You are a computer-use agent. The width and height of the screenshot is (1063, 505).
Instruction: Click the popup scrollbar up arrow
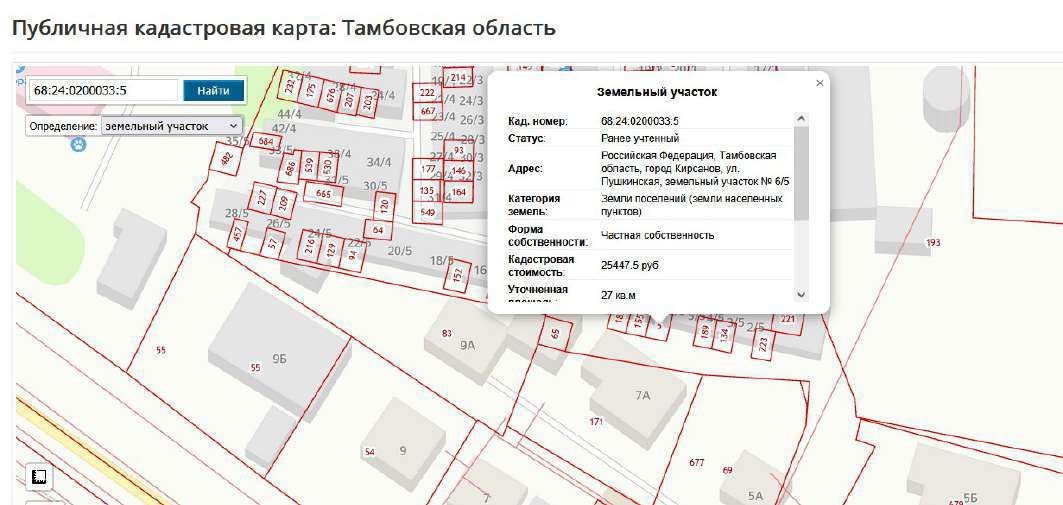801,119
